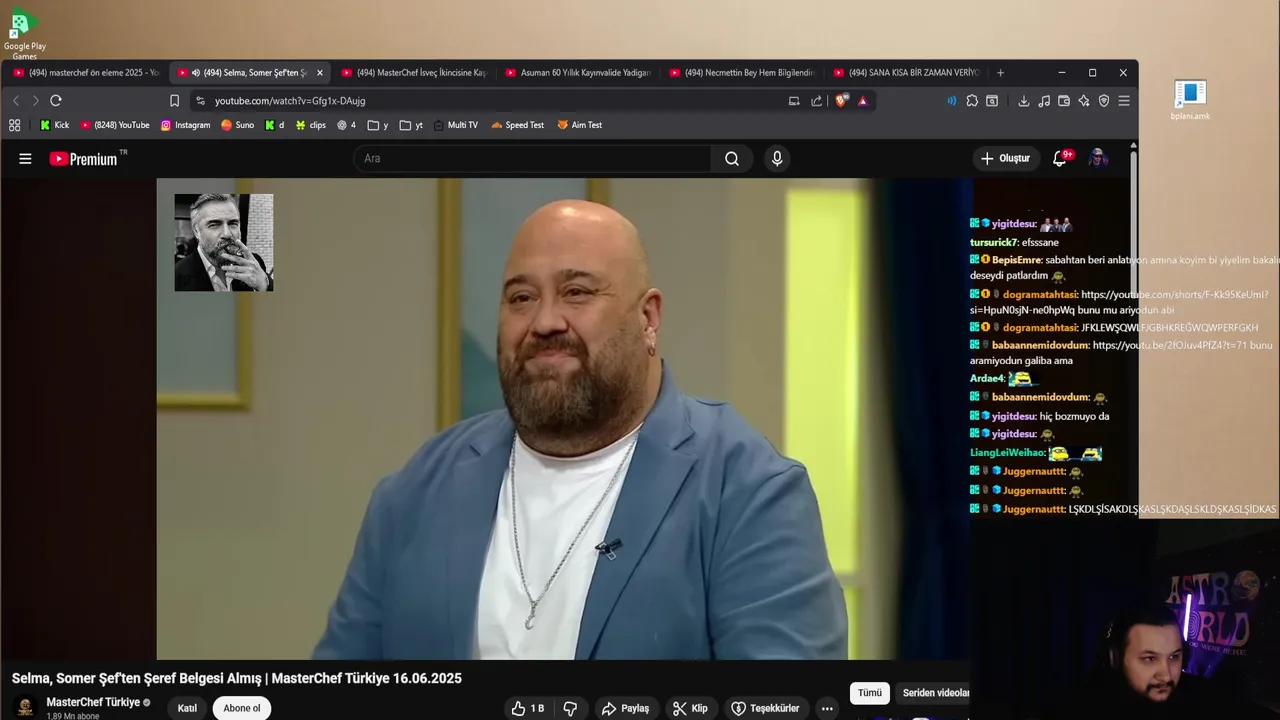Screen dimensions: 1280x720
Task: Click the Paylaş share button
Action: click(625, 708)
